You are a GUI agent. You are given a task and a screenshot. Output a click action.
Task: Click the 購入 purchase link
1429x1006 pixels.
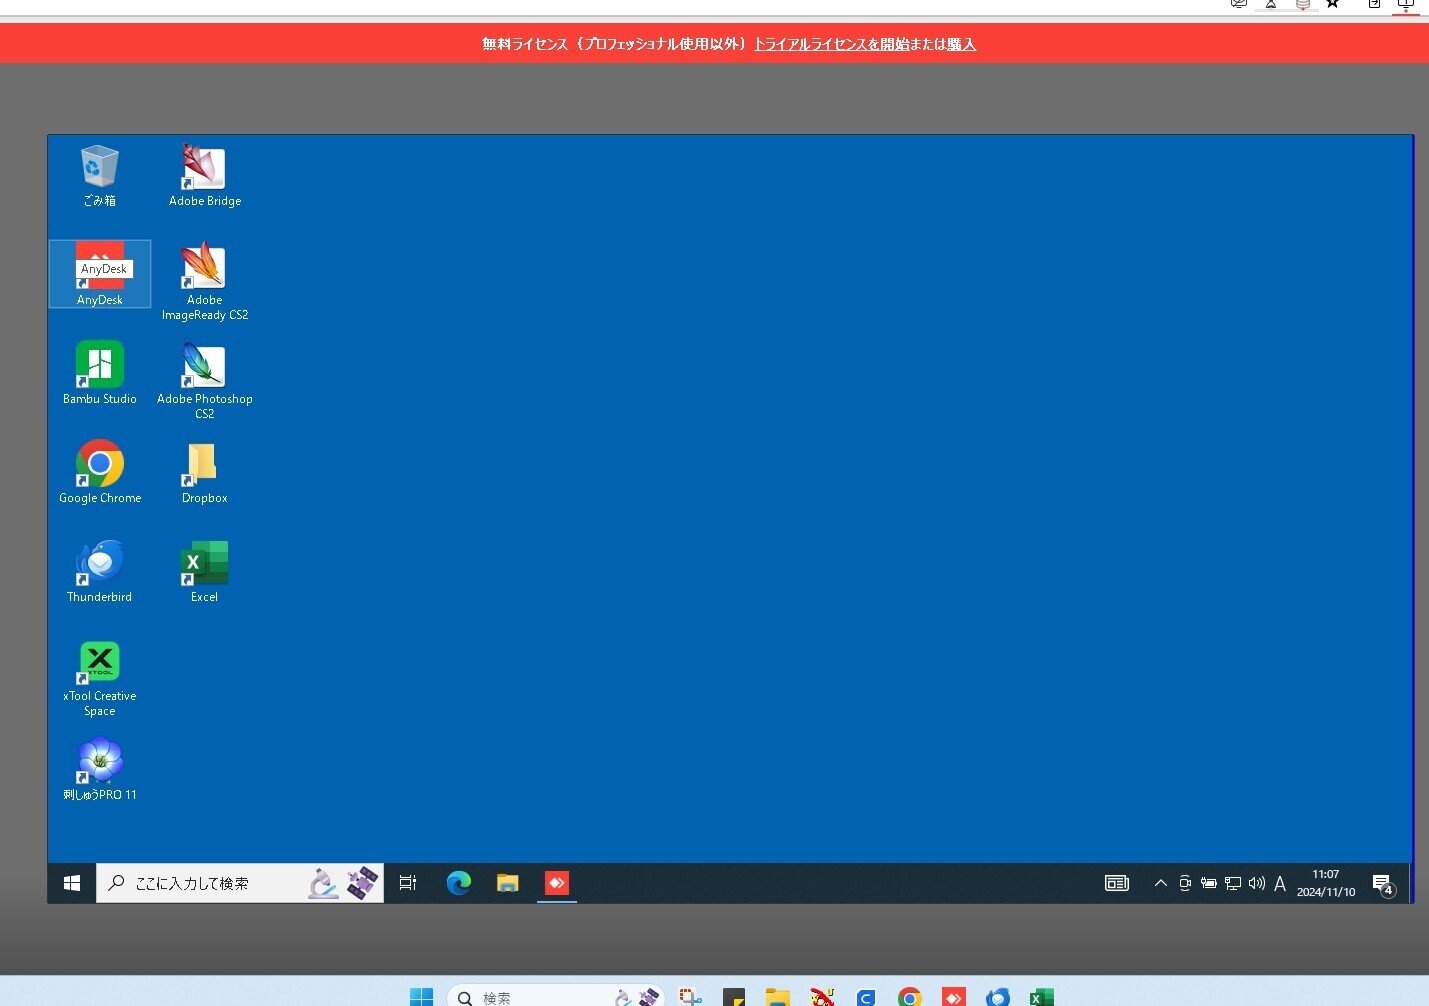point(961,44)
